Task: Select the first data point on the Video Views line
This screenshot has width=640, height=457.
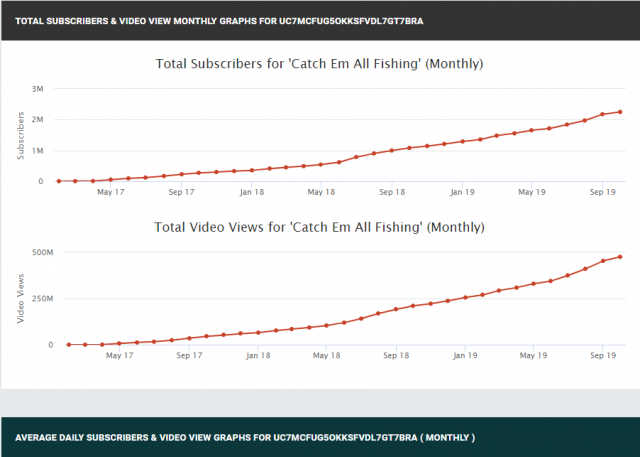Action: pos(69,345)
